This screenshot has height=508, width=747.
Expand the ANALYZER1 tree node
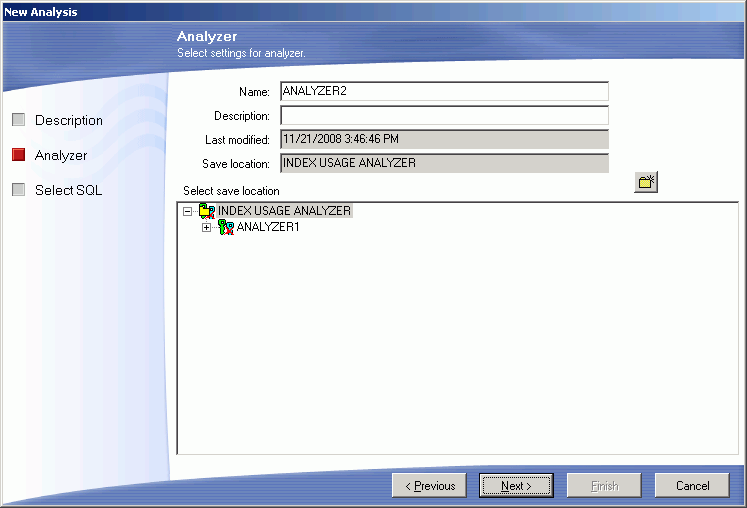(206, 227)
